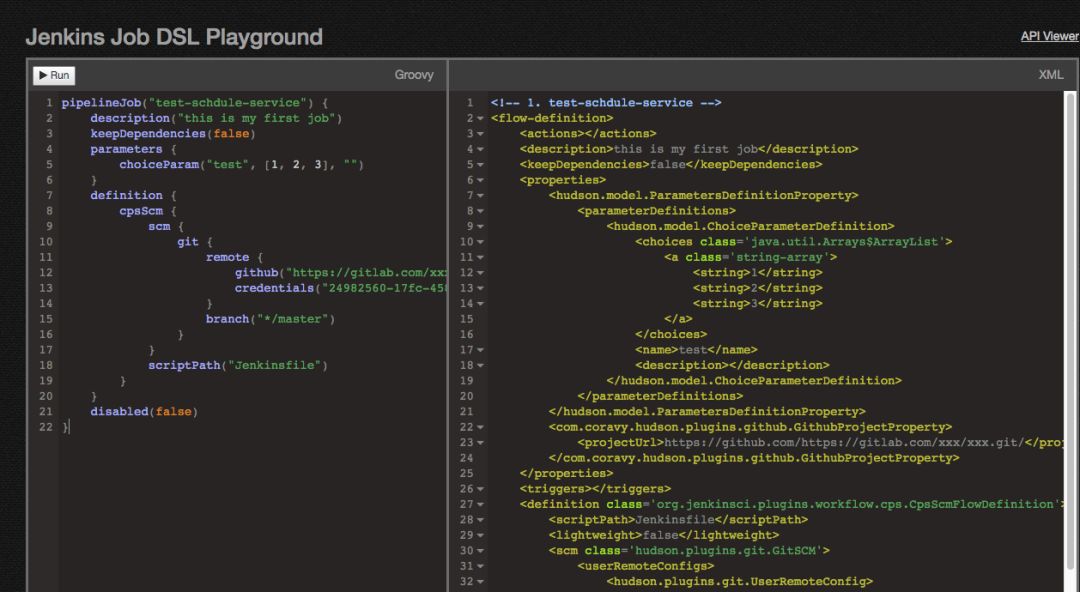Toggle fold on XML line 30 scm class

480,551
